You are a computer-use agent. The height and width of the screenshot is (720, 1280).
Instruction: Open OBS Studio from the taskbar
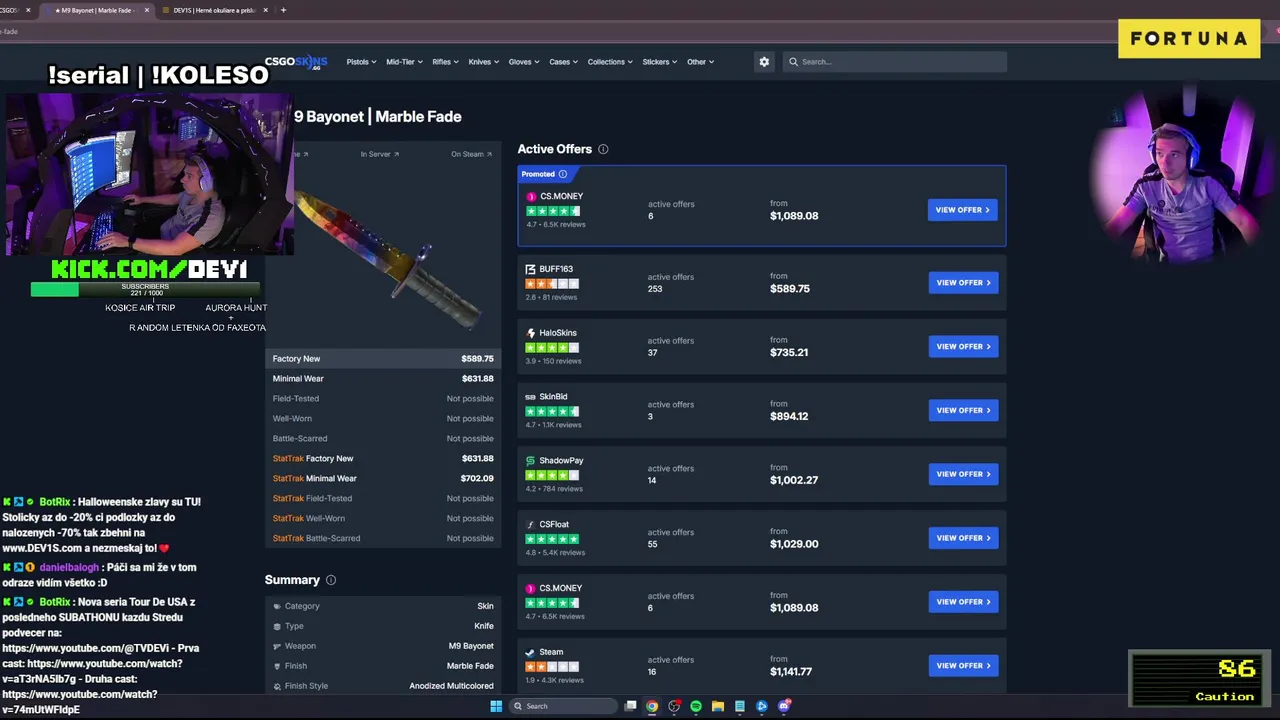pos(674,706)
